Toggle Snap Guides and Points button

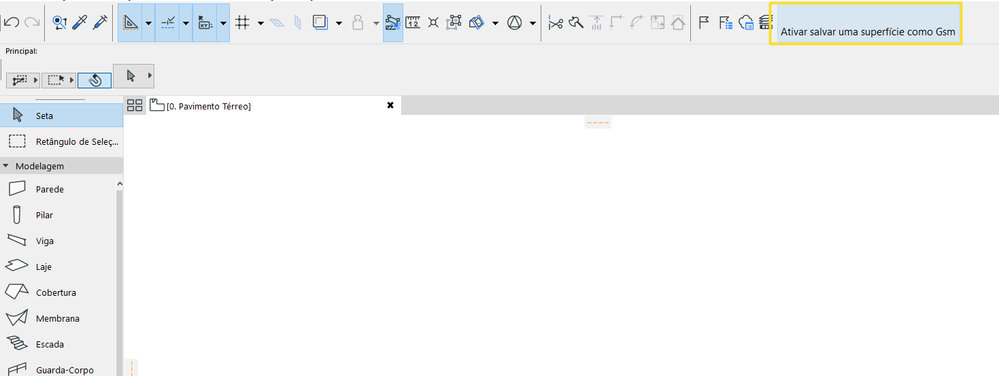pyautogui.click(x=168, y=23)
